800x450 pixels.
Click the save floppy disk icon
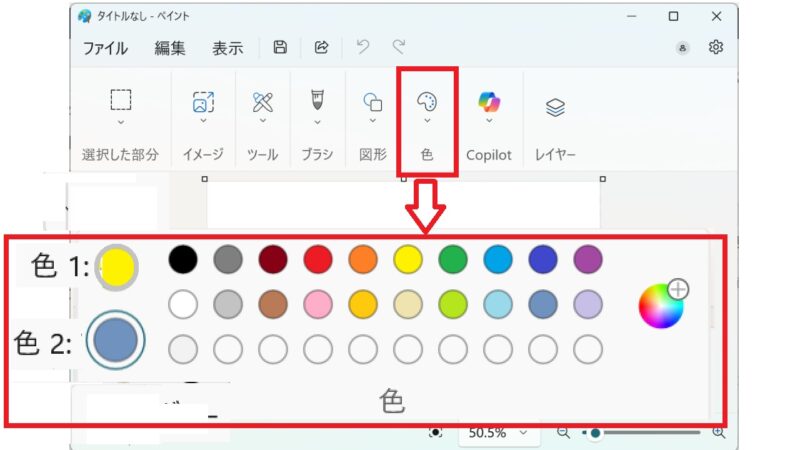tap(280, 47)
